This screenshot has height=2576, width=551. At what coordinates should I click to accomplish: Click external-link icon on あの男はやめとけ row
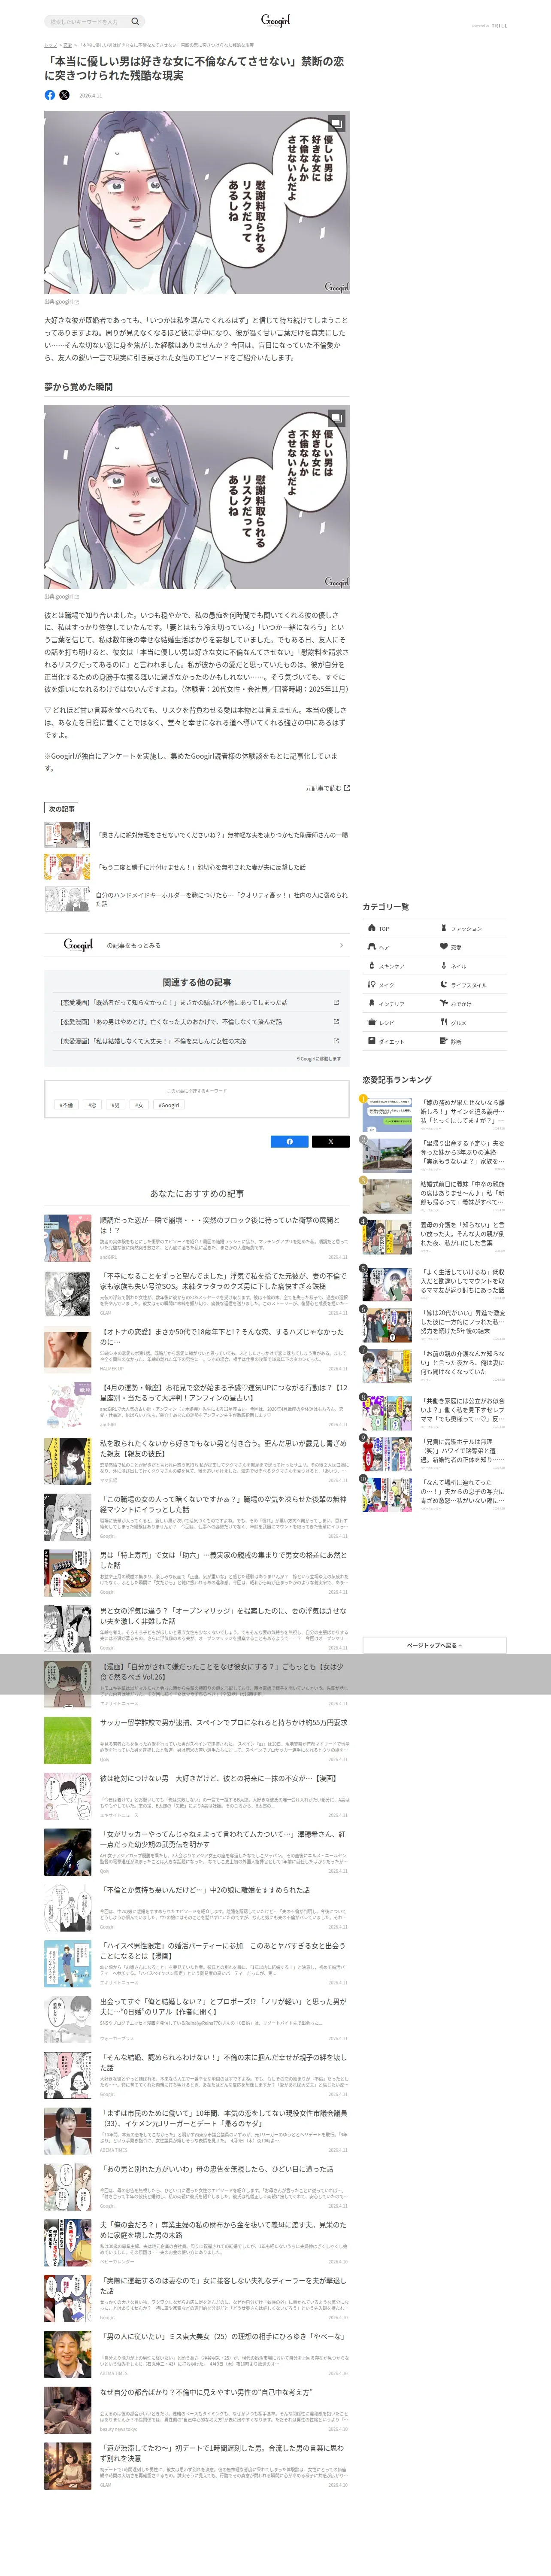click(336, 1022)
